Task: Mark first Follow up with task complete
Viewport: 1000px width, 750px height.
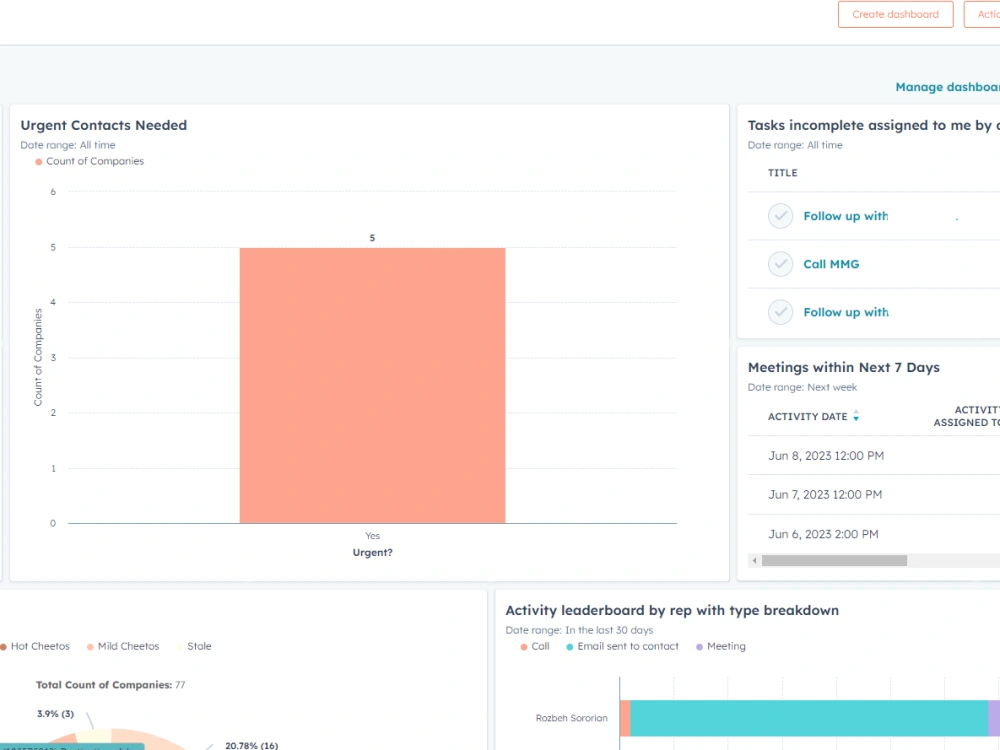Action: click(x=780, y=216)
